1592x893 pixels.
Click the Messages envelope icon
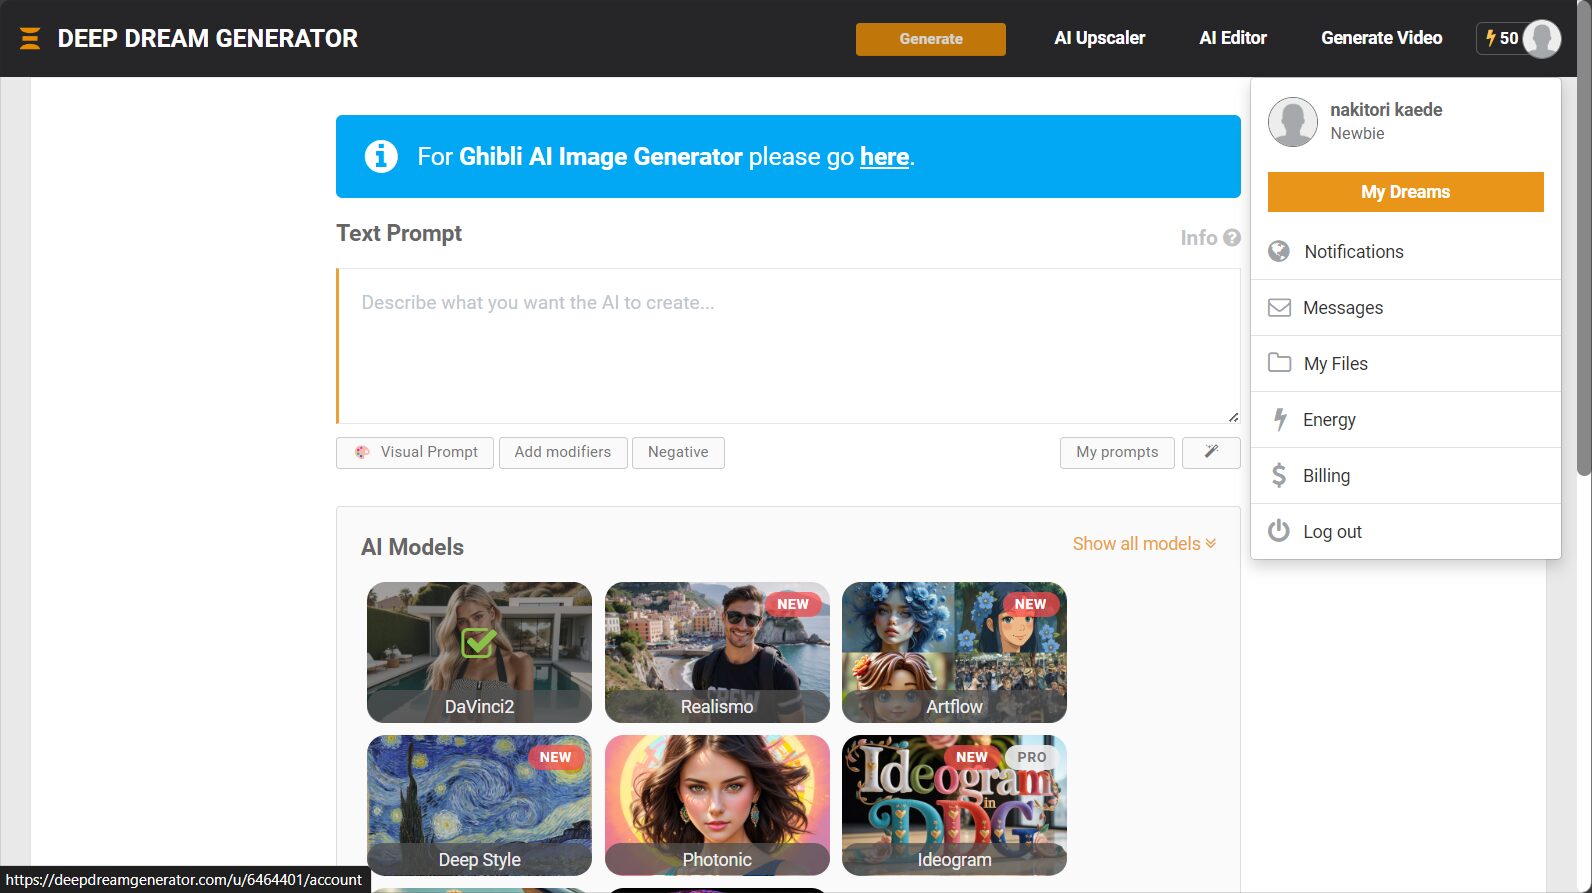[x=1279, y=307]
